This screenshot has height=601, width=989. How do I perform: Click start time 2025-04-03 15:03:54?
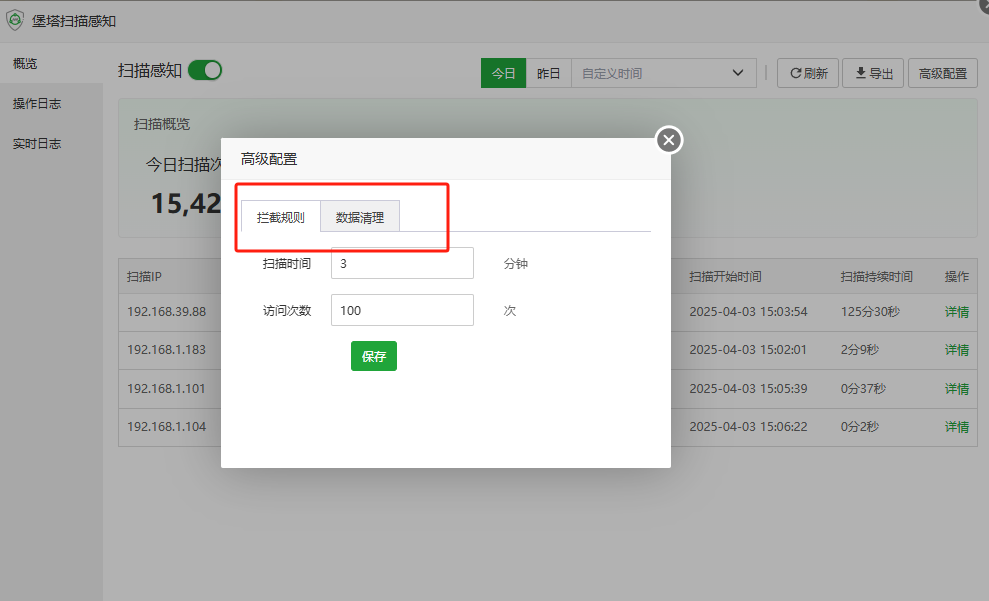pyautogui.click(x=748, y=312)
